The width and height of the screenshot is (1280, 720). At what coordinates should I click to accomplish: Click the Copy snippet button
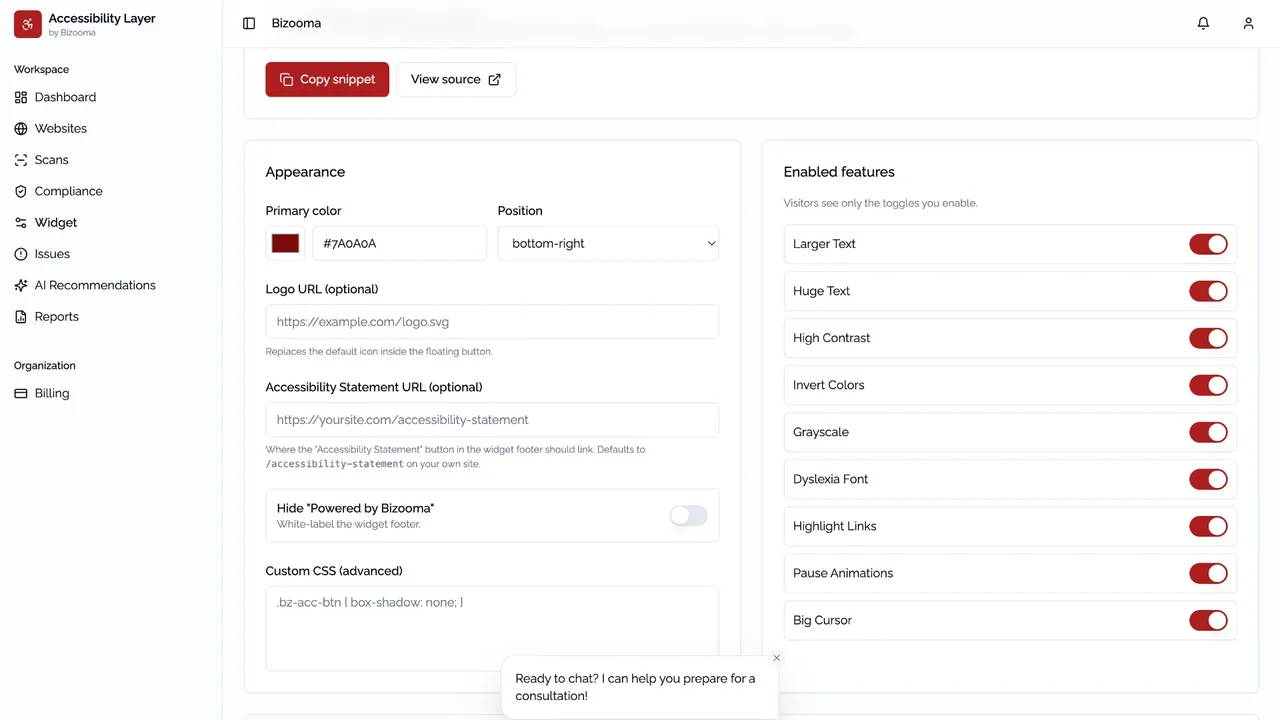pyautogui.click(x=327, y=79)
